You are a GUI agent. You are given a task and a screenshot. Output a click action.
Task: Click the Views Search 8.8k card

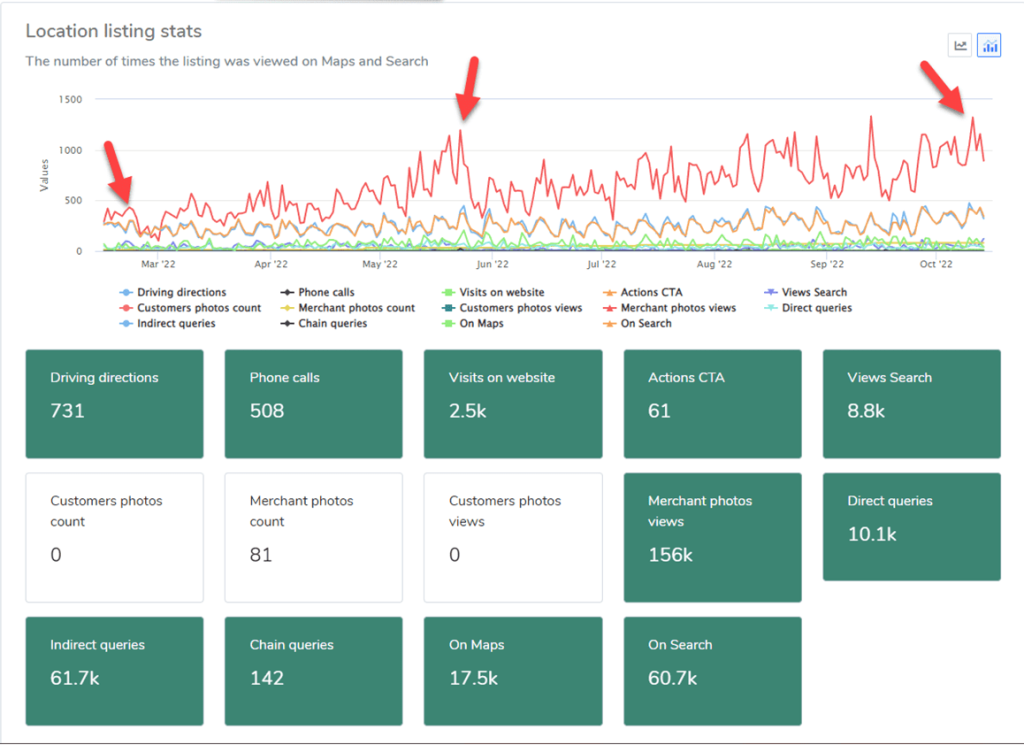coord(911,404)
